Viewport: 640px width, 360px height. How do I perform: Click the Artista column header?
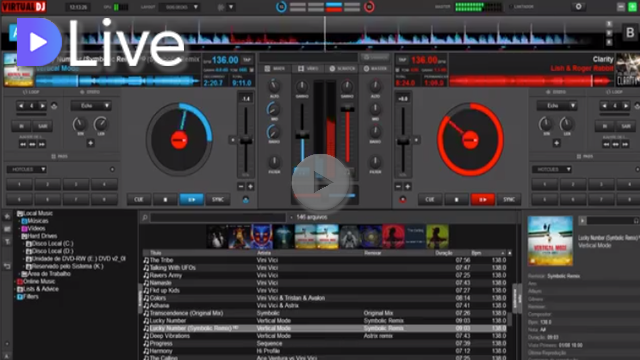(x=264, y=253)
